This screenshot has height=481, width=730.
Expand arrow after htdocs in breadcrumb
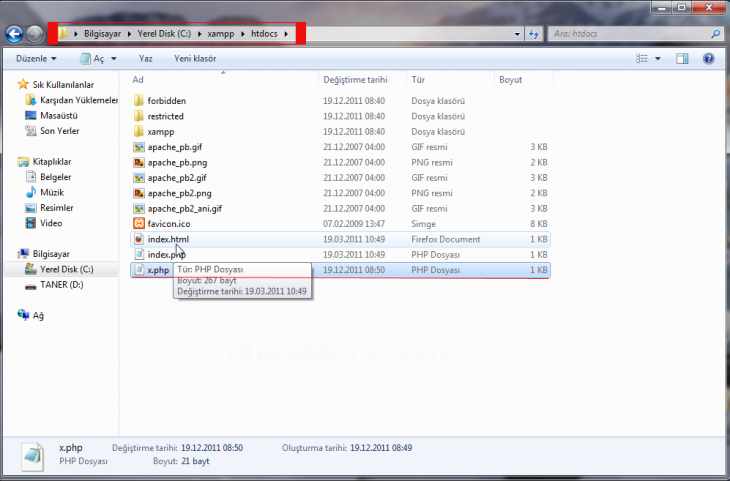[286, 34]
